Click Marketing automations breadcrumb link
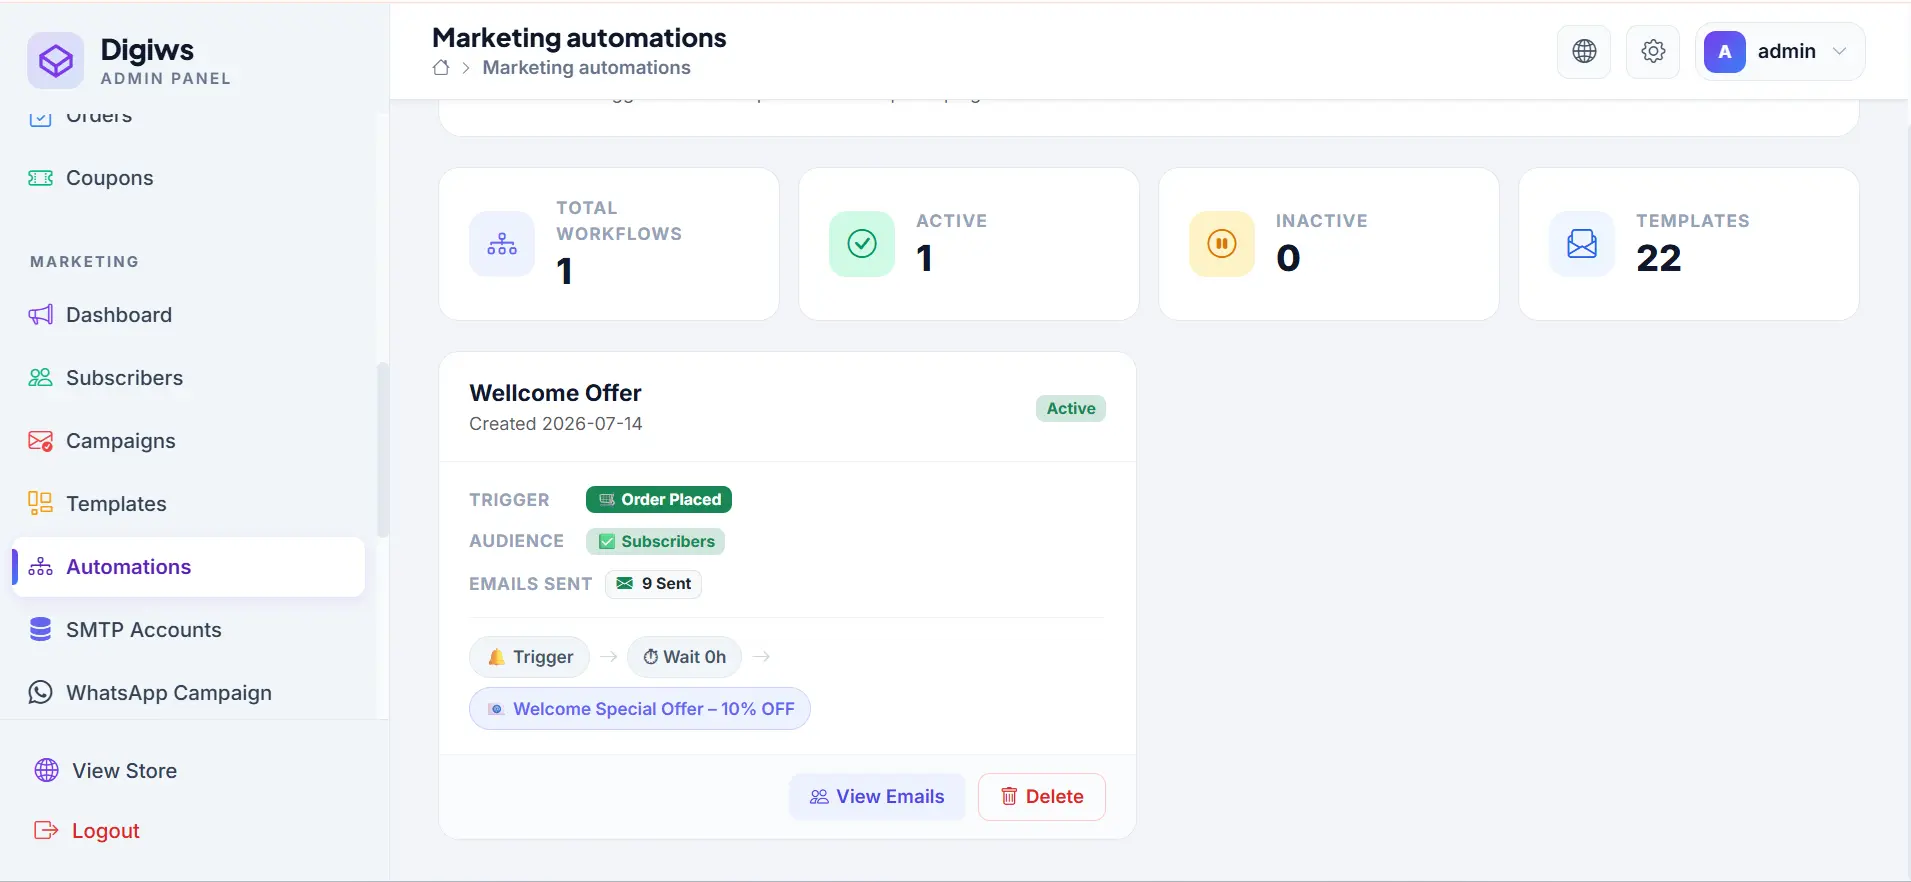 (x=586, y=67)
